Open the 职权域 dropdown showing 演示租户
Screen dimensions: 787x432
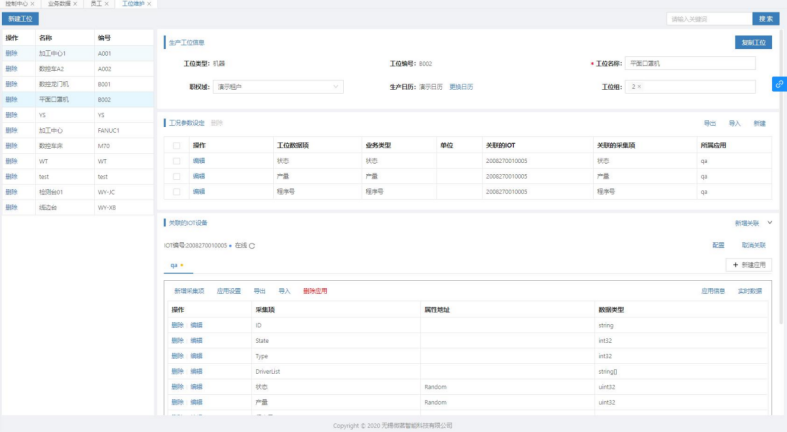click(279, 87)
